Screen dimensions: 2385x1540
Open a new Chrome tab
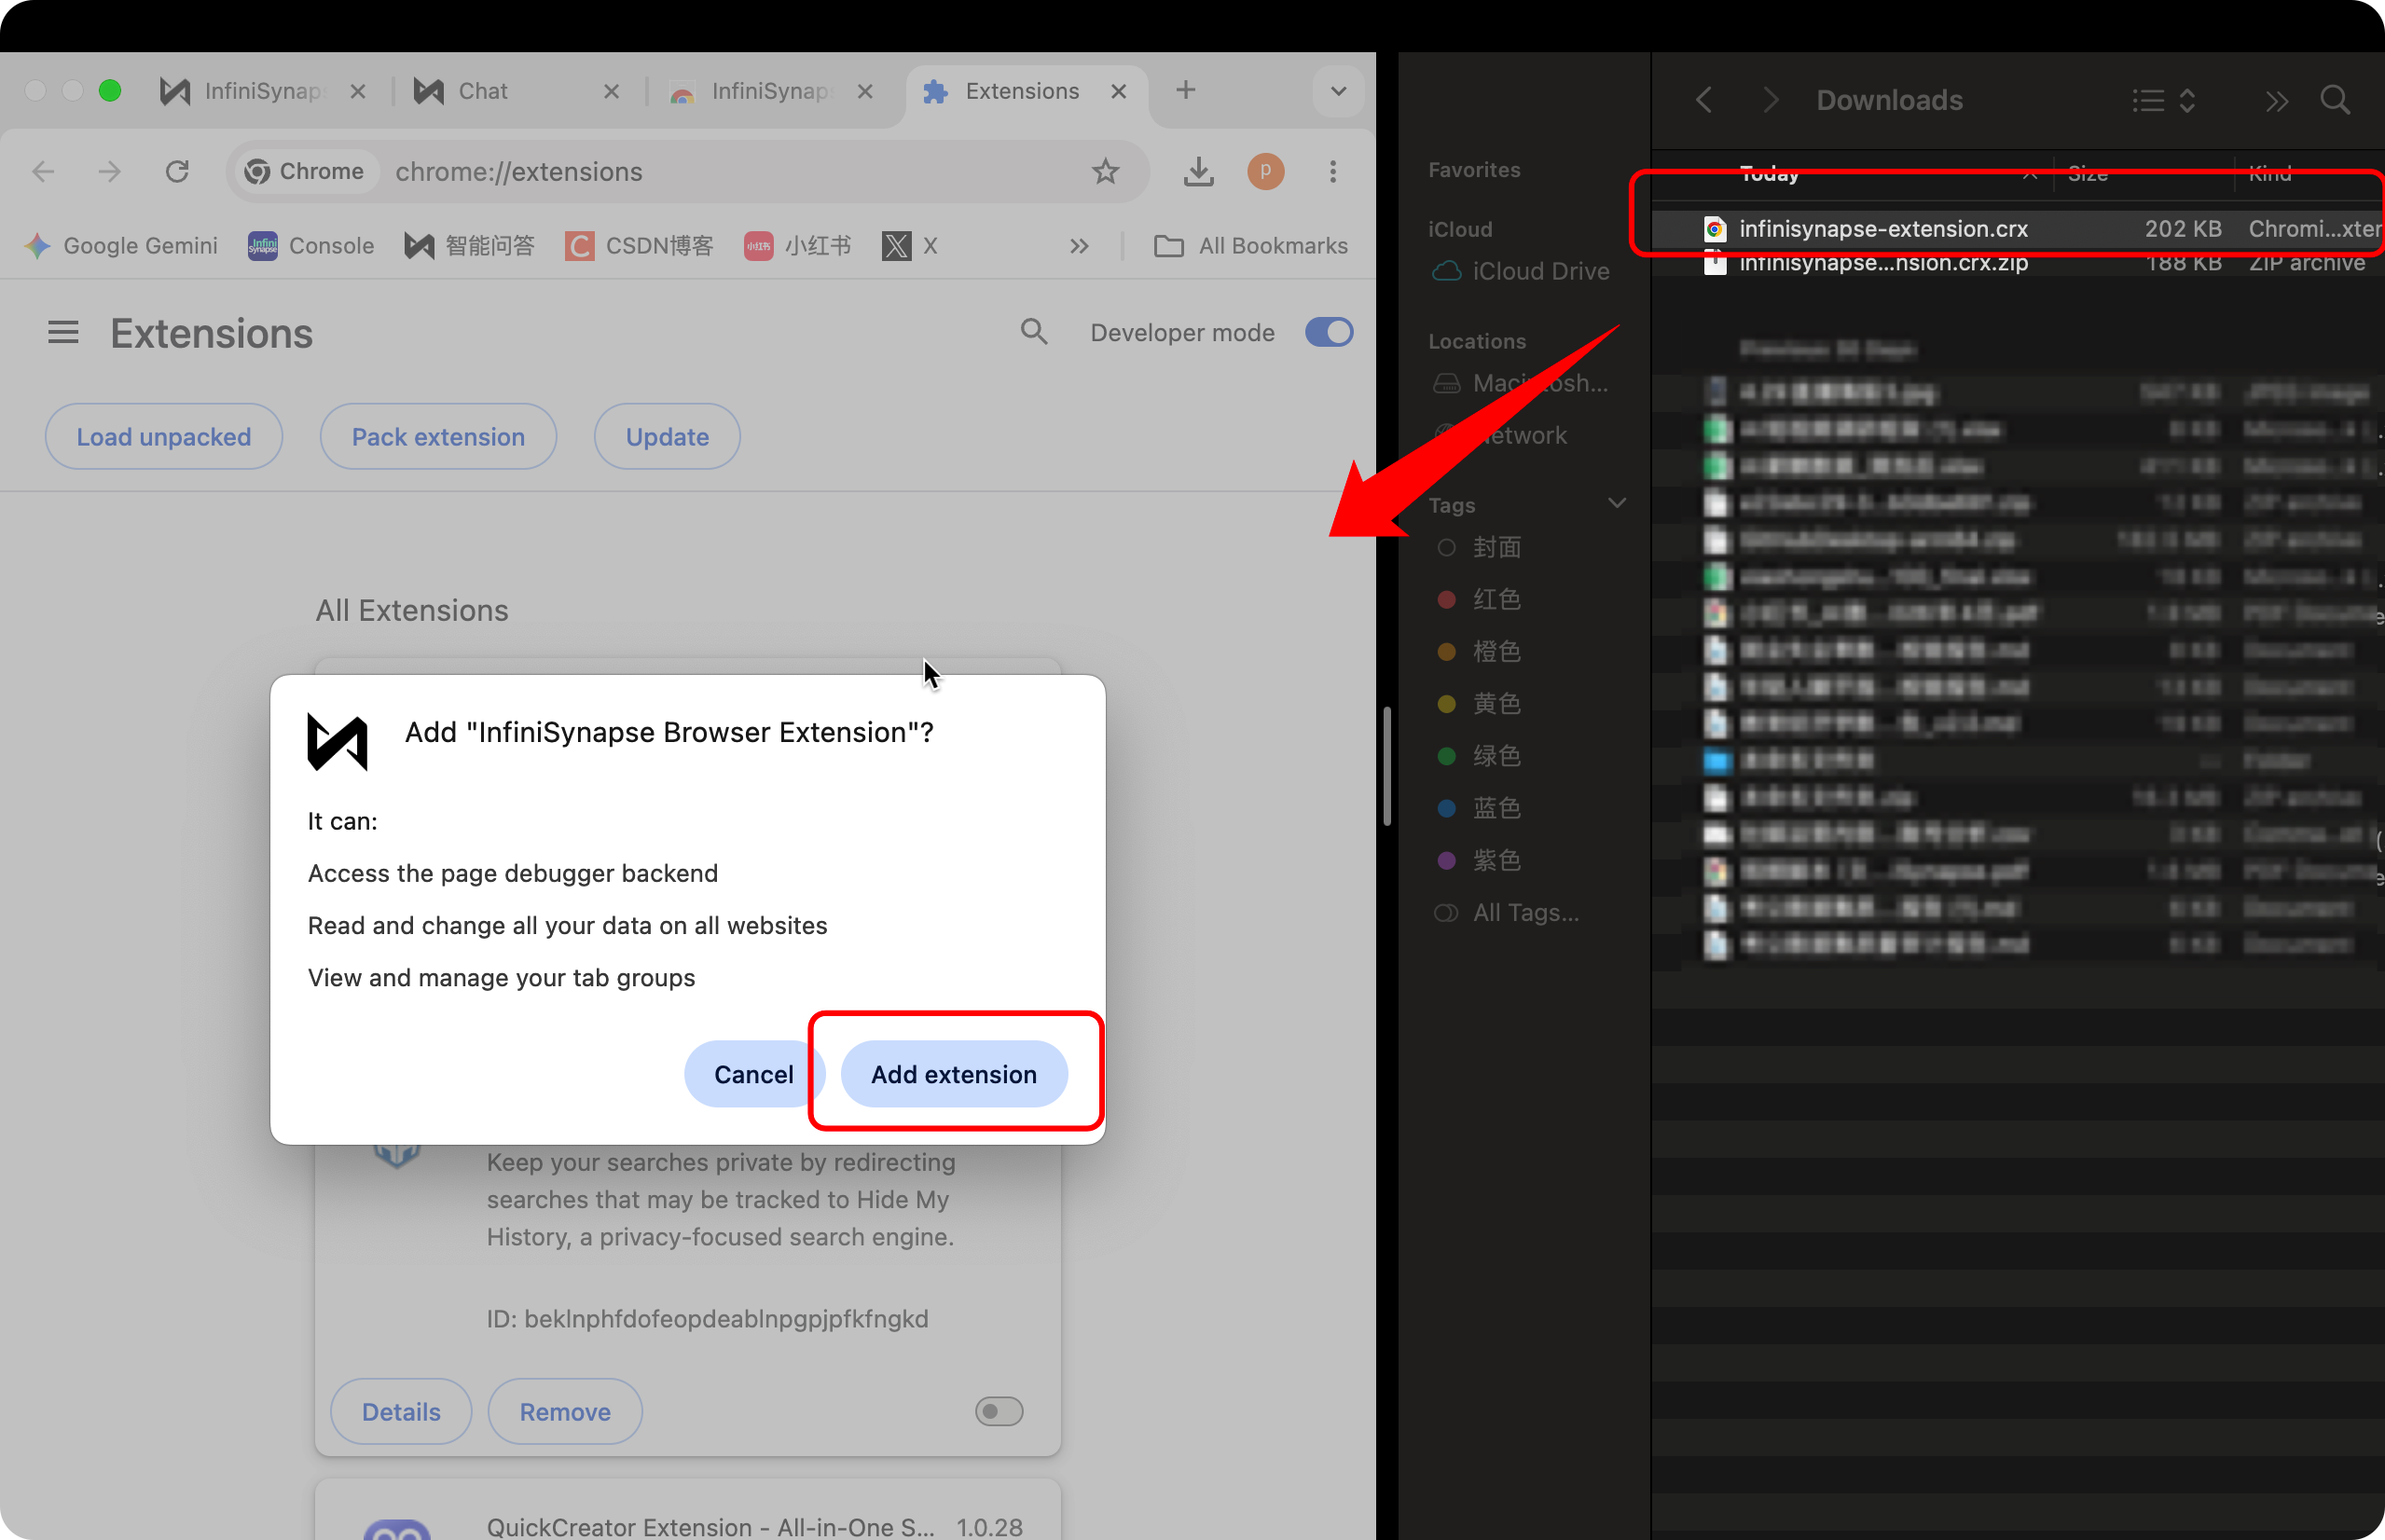click(x=1185, y=90)
